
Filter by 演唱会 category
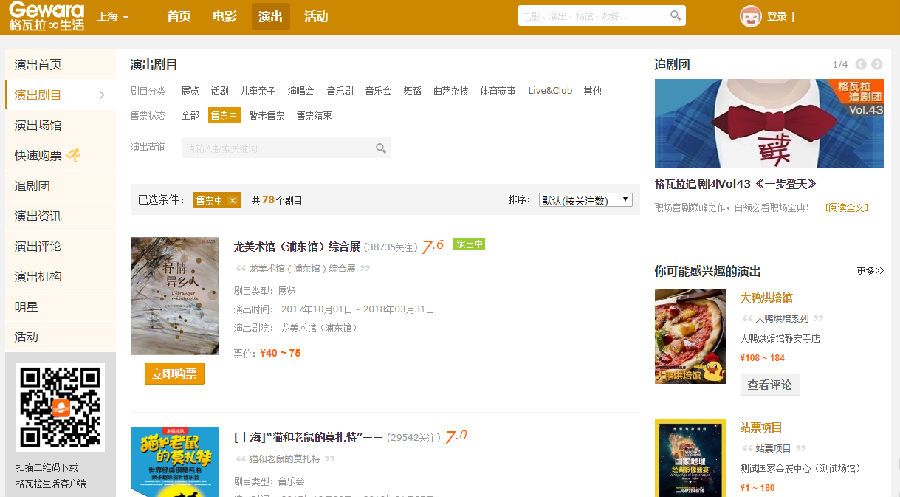301,91
